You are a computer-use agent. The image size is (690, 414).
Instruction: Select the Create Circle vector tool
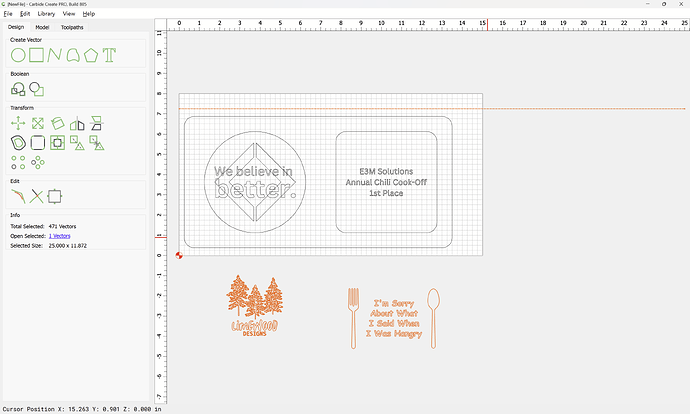pyautogui.click(x=18, y=55)
